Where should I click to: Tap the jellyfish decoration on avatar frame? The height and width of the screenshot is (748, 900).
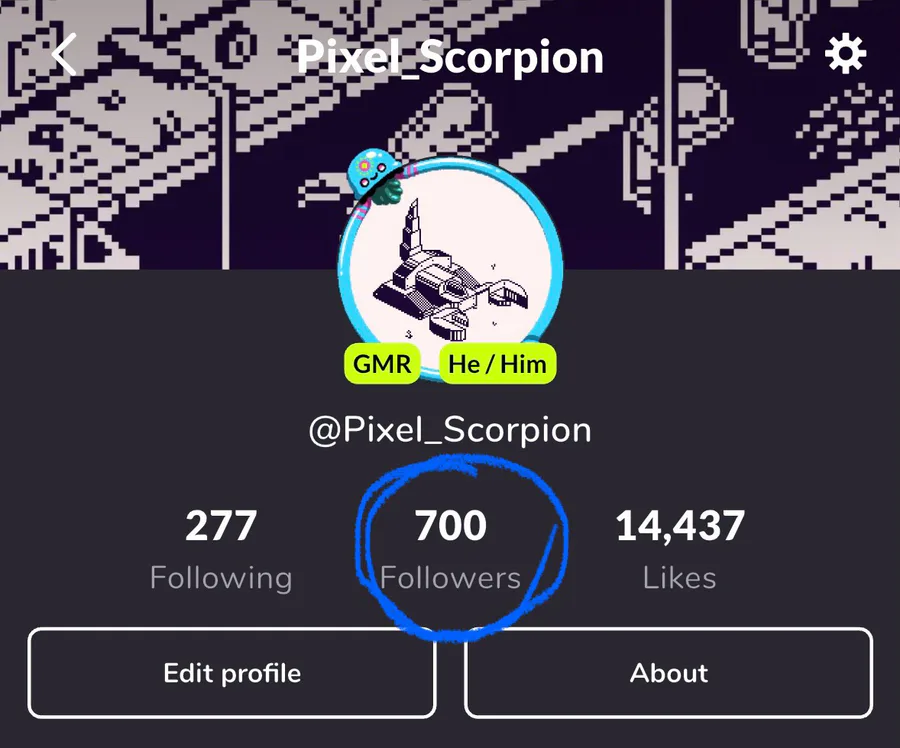pos(374,175)
